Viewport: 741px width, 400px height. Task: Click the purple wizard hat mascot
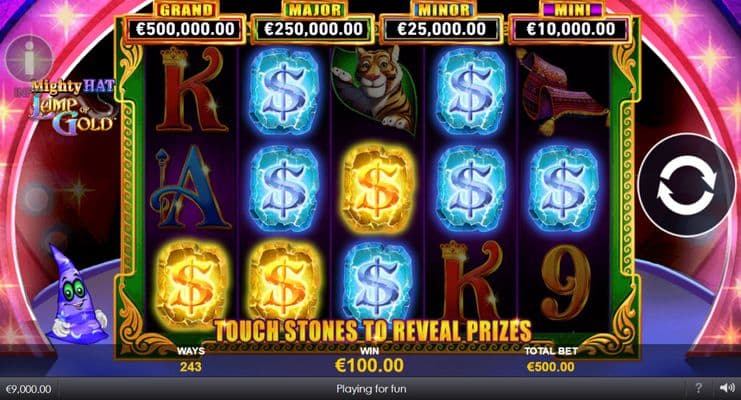point(77,294)
